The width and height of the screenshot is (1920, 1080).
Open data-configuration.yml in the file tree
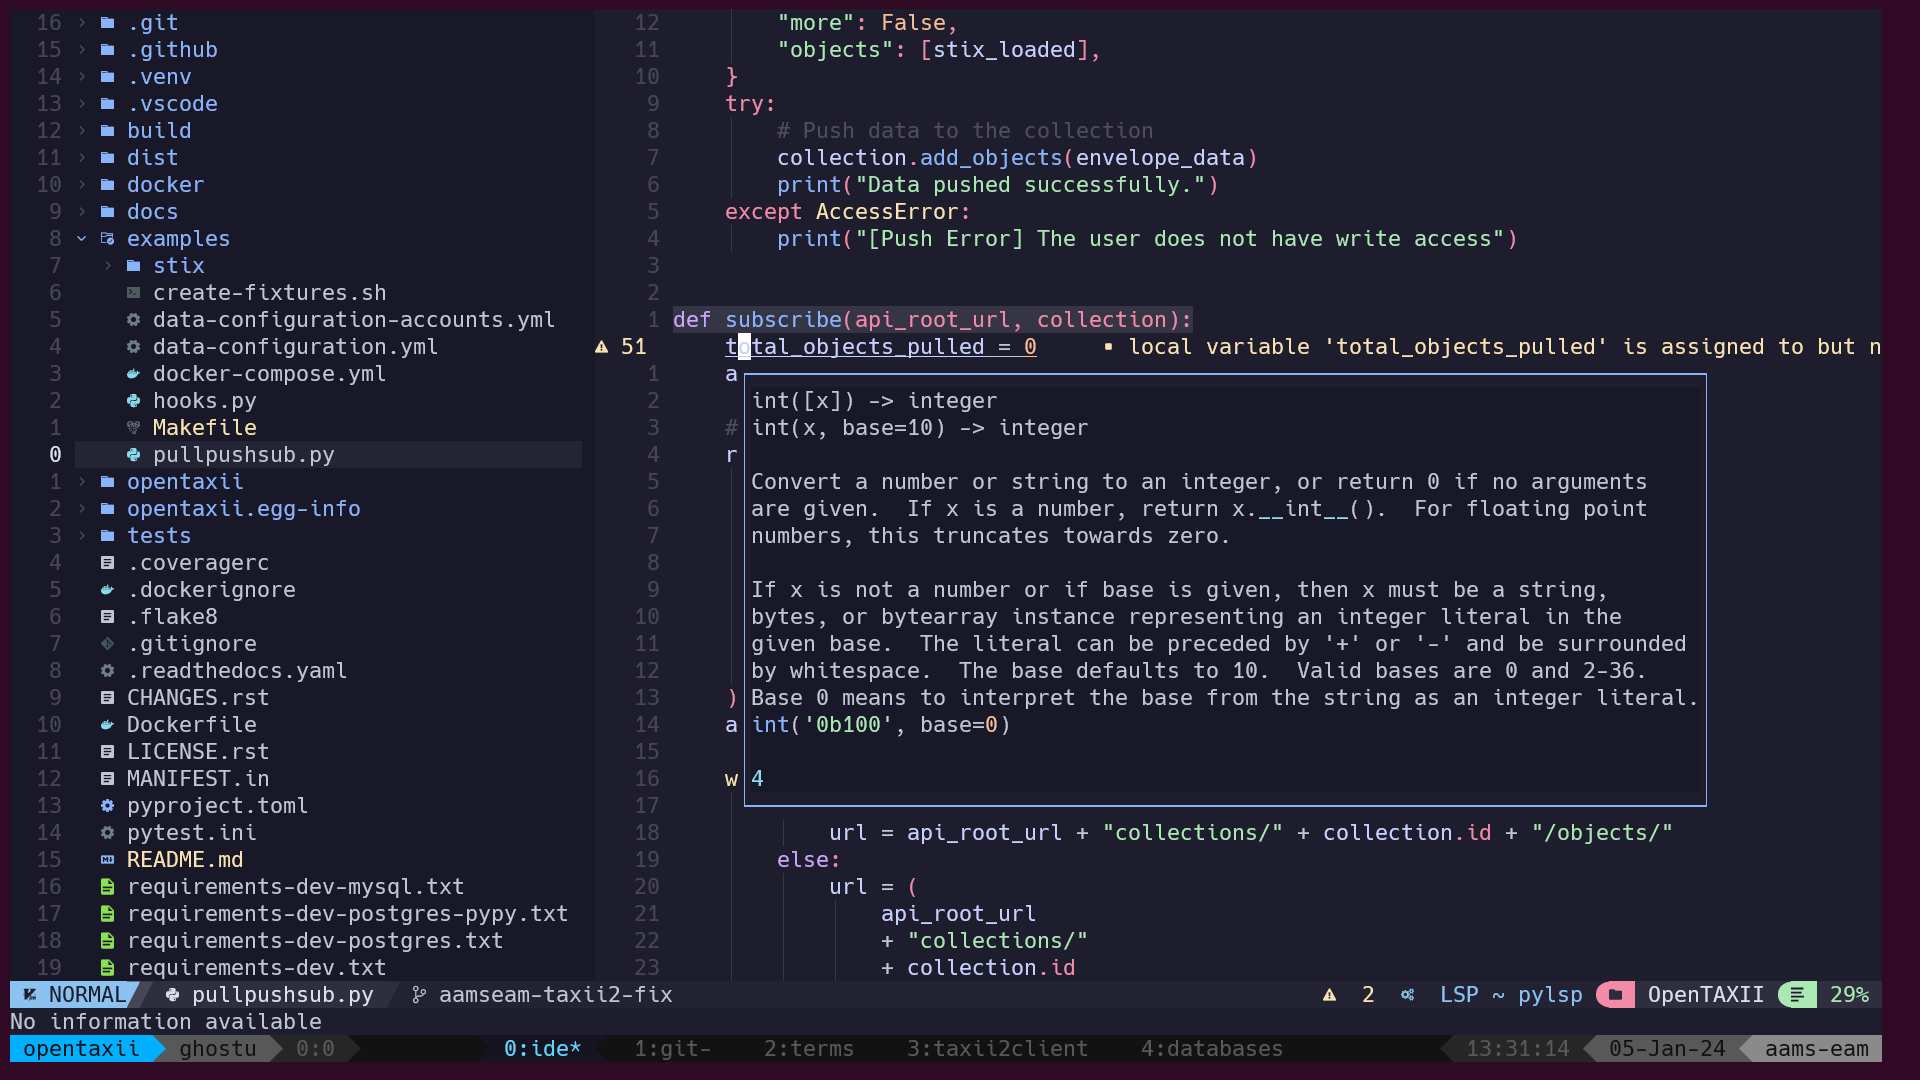[295, 347]
